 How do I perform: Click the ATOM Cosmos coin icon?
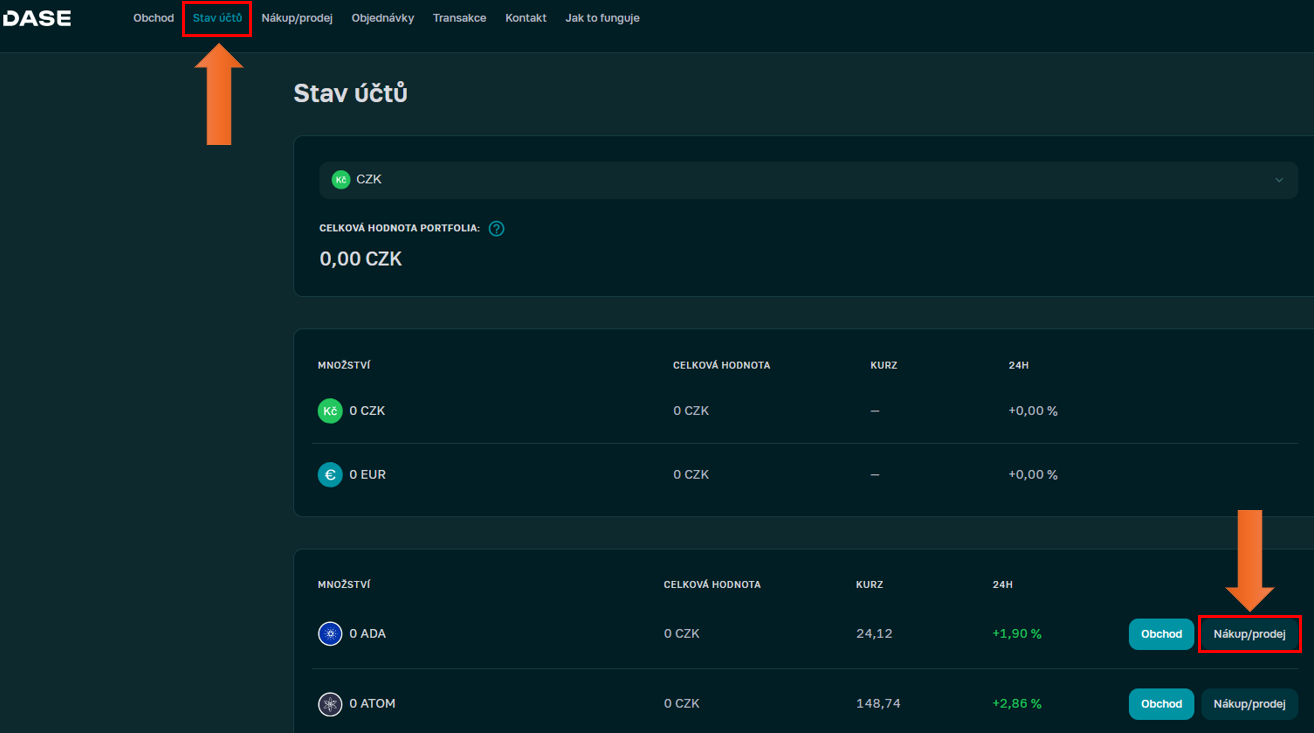point(329,704)
